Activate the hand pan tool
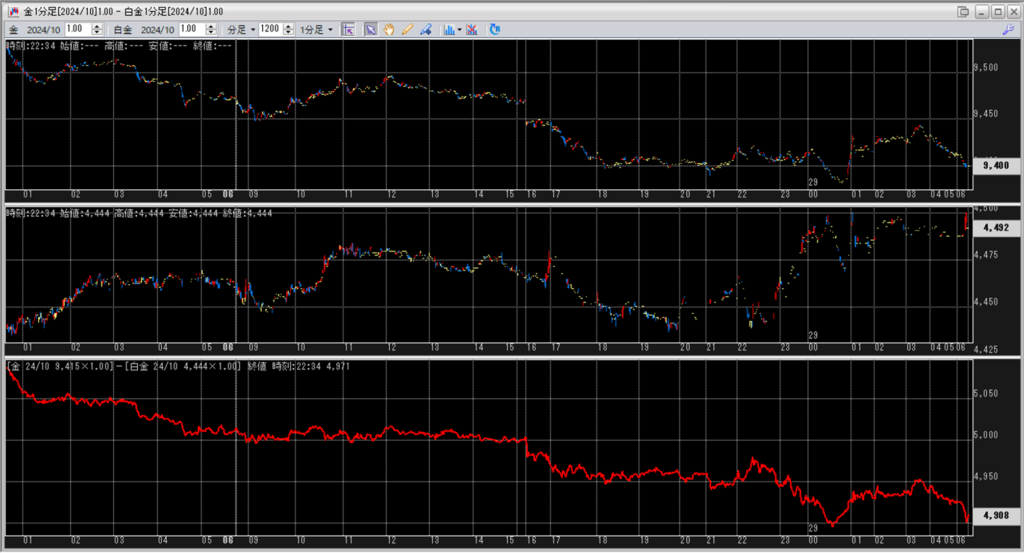This screenshot has width=1024, height=553. (x=389, y=29)
